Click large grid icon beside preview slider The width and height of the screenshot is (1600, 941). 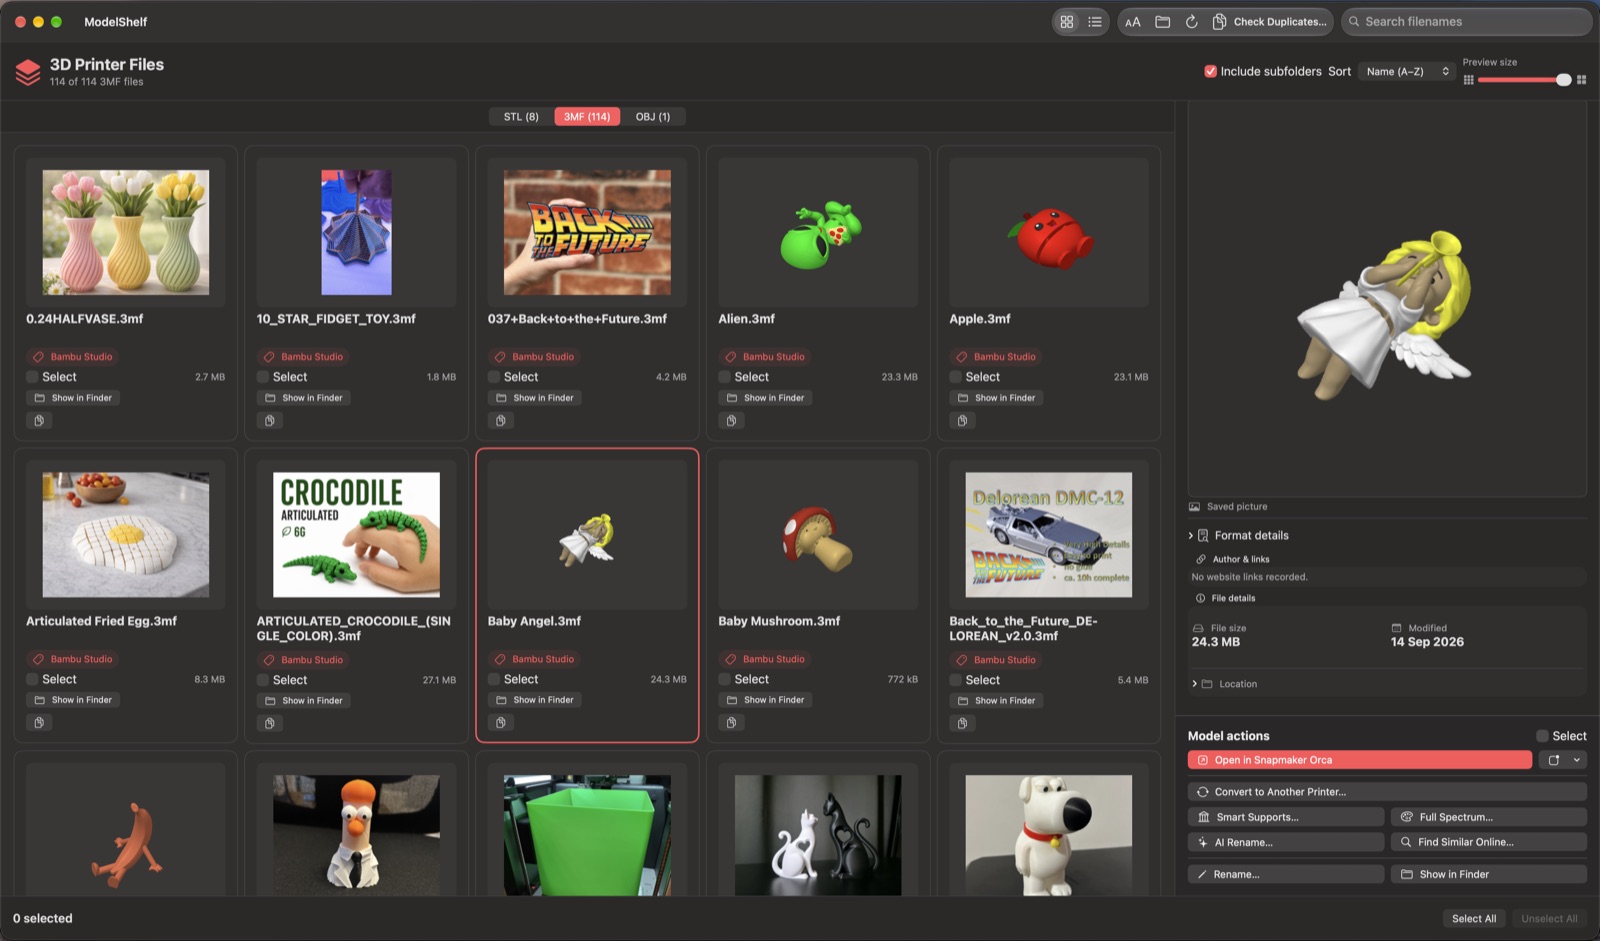click(1581, 80)
